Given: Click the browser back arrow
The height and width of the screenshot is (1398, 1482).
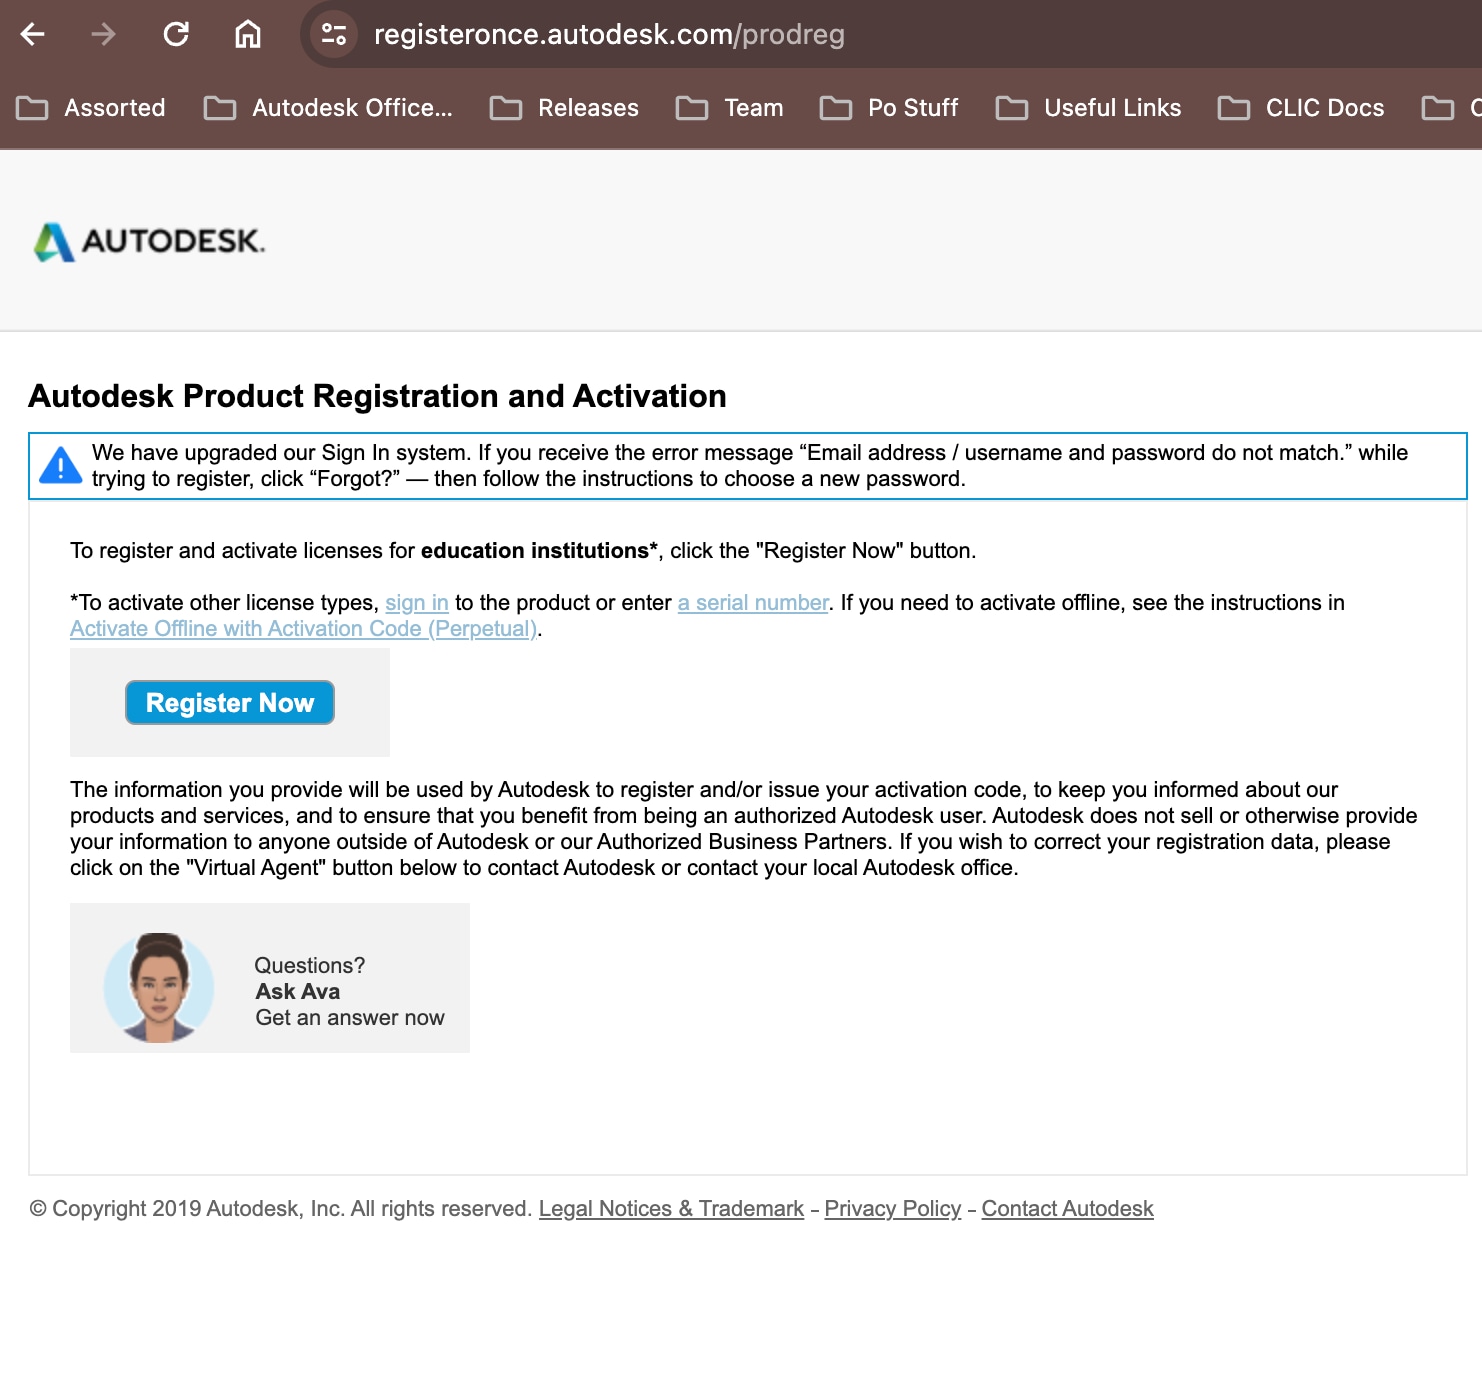Looking at the screenshot, I should click(x=33, y=35).
